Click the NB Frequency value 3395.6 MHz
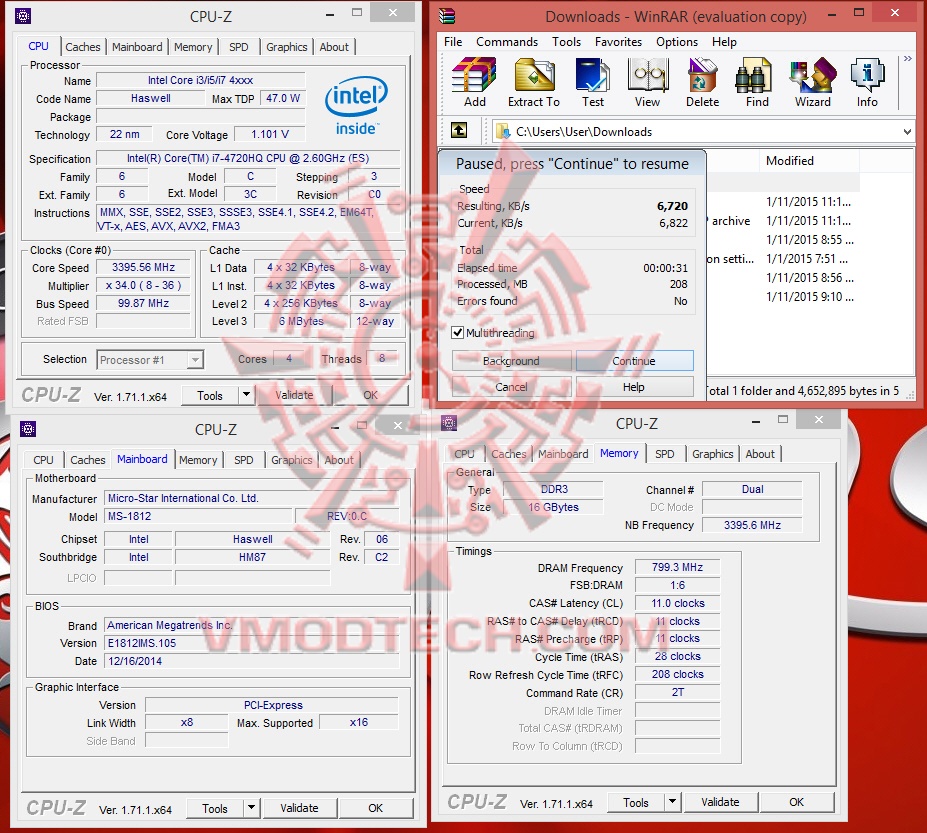The width and height of the screenshot is (927, 833). 752,525
